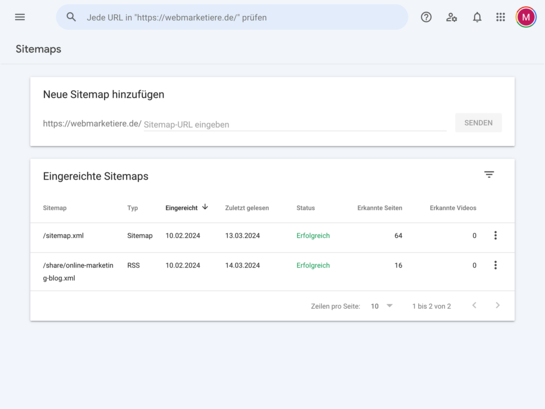This screenshot has height=409, width=545.
Task: Click the 1 bis 2 von 2 label
Action: coord(431,306)
